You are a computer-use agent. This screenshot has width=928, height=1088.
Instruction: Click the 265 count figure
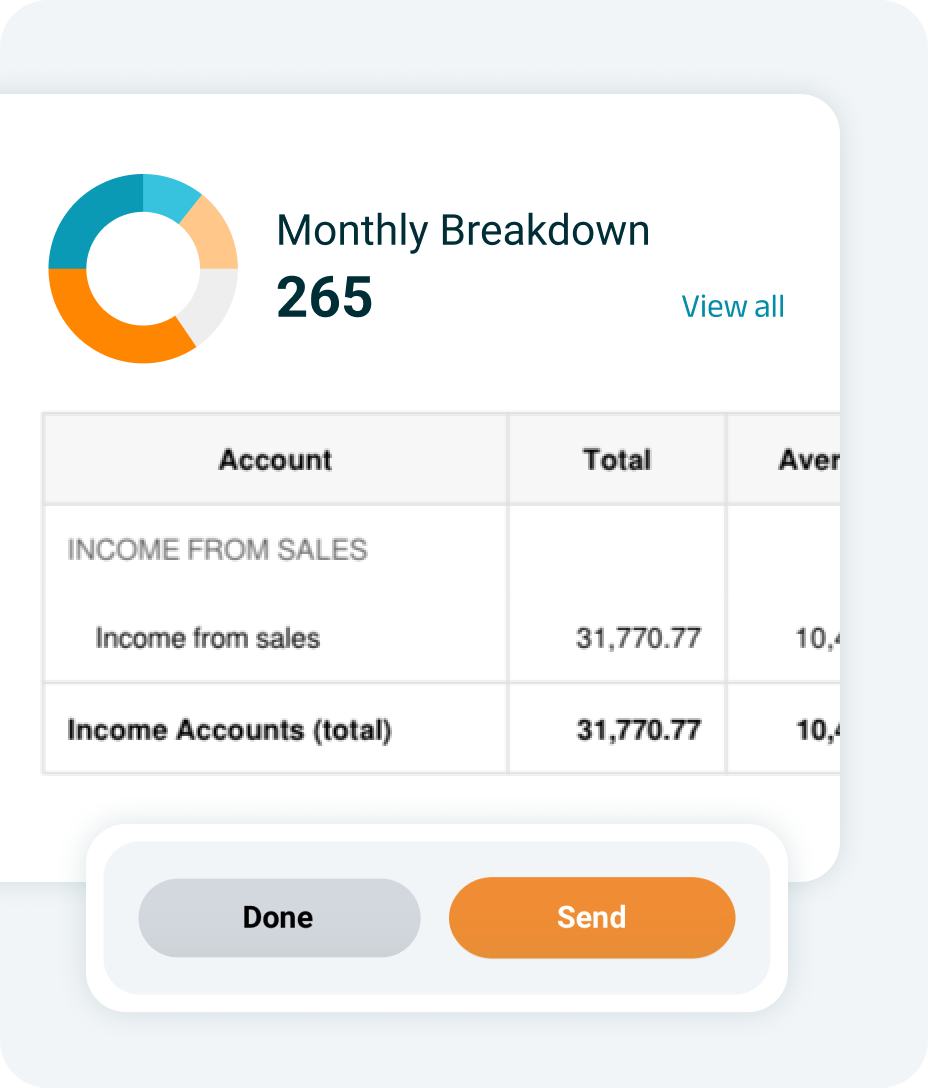tap(325, 297)
